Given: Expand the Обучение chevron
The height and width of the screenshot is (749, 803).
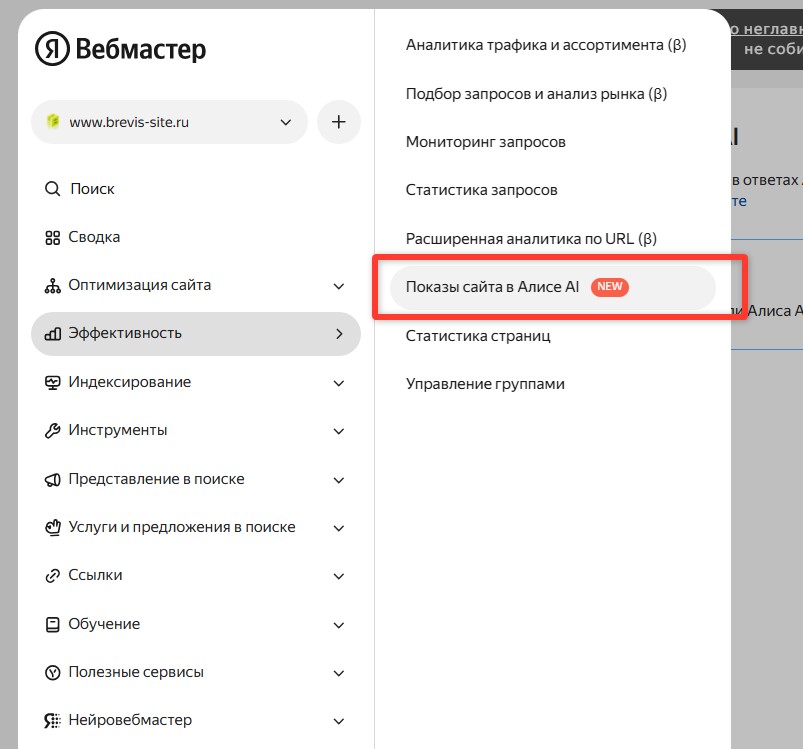Looking at the screenshot, I should pyautogui.click(x=339, y=625).
